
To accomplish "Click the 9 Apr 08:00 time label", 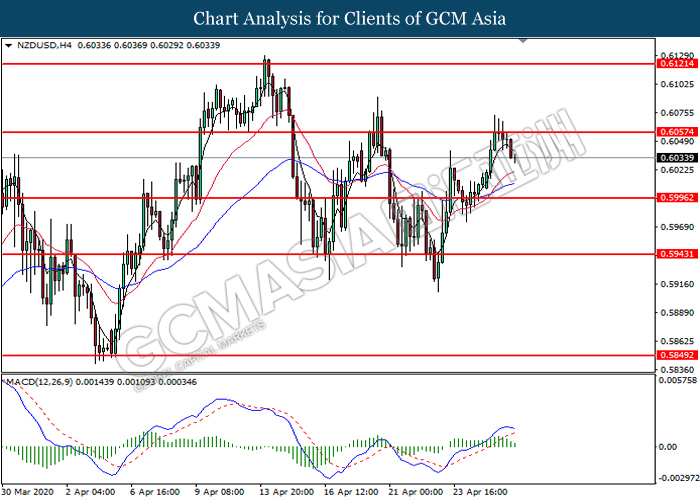I will click(x=220, y=492).
